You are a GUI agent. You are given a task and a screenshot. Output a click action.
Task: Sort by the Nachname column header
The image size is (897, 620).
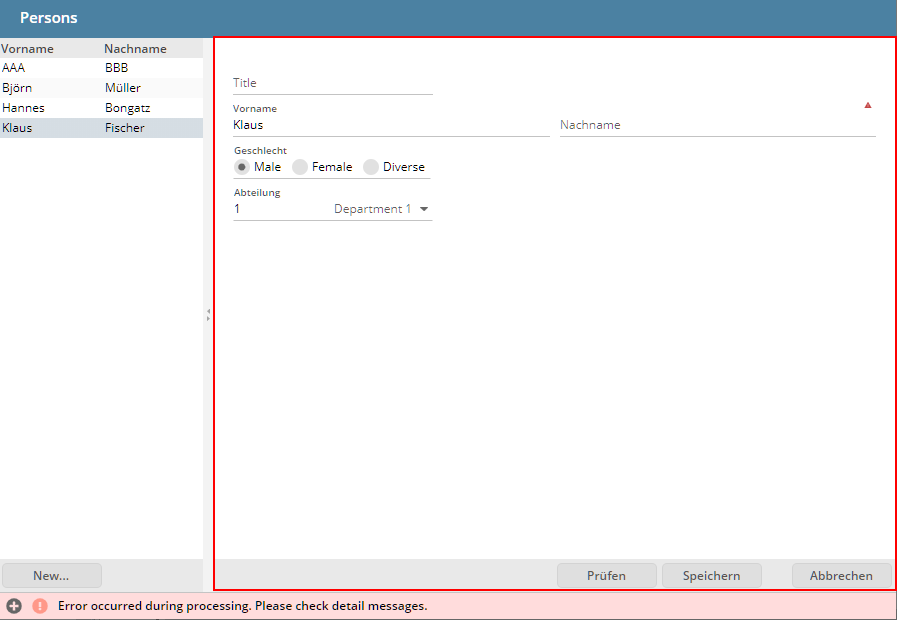(134, 48)
